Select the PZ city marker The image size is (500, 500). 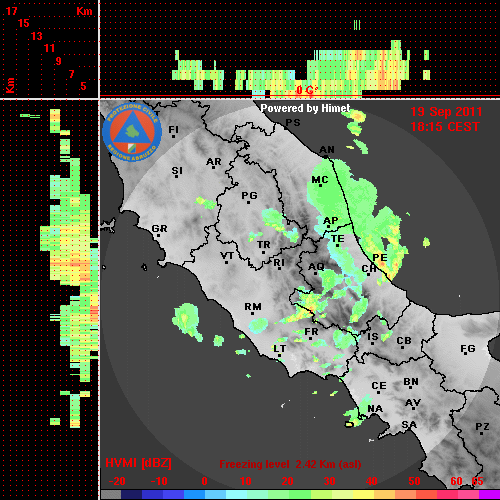click(481, 433)
